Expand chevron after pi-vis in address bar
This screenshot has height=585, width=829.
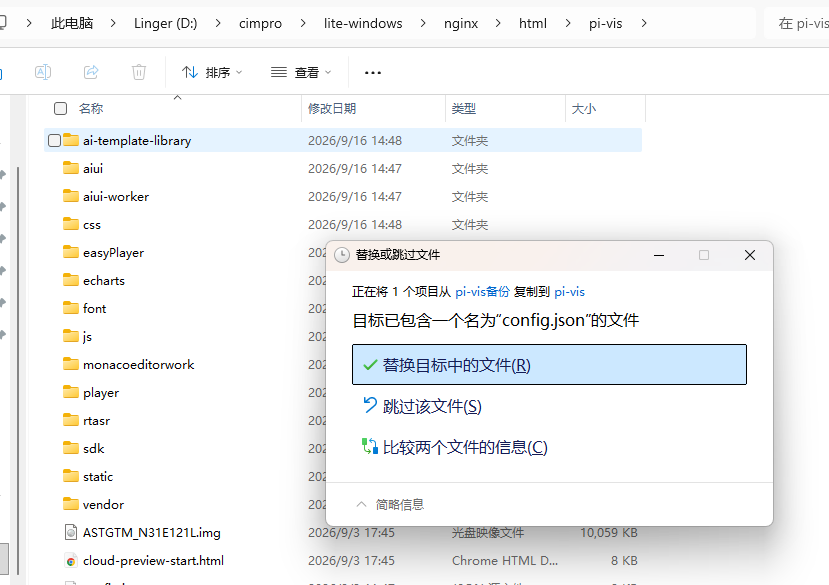pyautogui.click(x=643, y=23)
